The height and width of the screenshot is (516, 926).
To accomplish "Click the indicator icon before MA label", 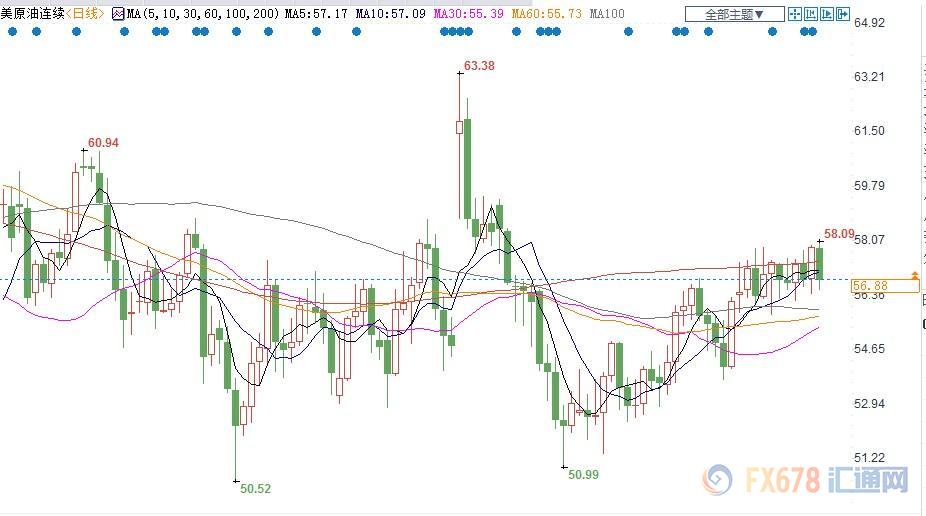I will point(118,14).
